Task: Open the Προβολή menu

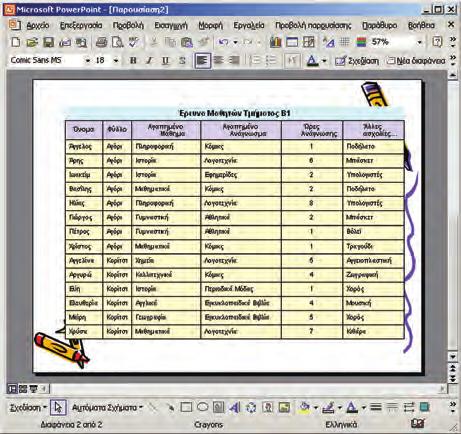Action: 128,25
